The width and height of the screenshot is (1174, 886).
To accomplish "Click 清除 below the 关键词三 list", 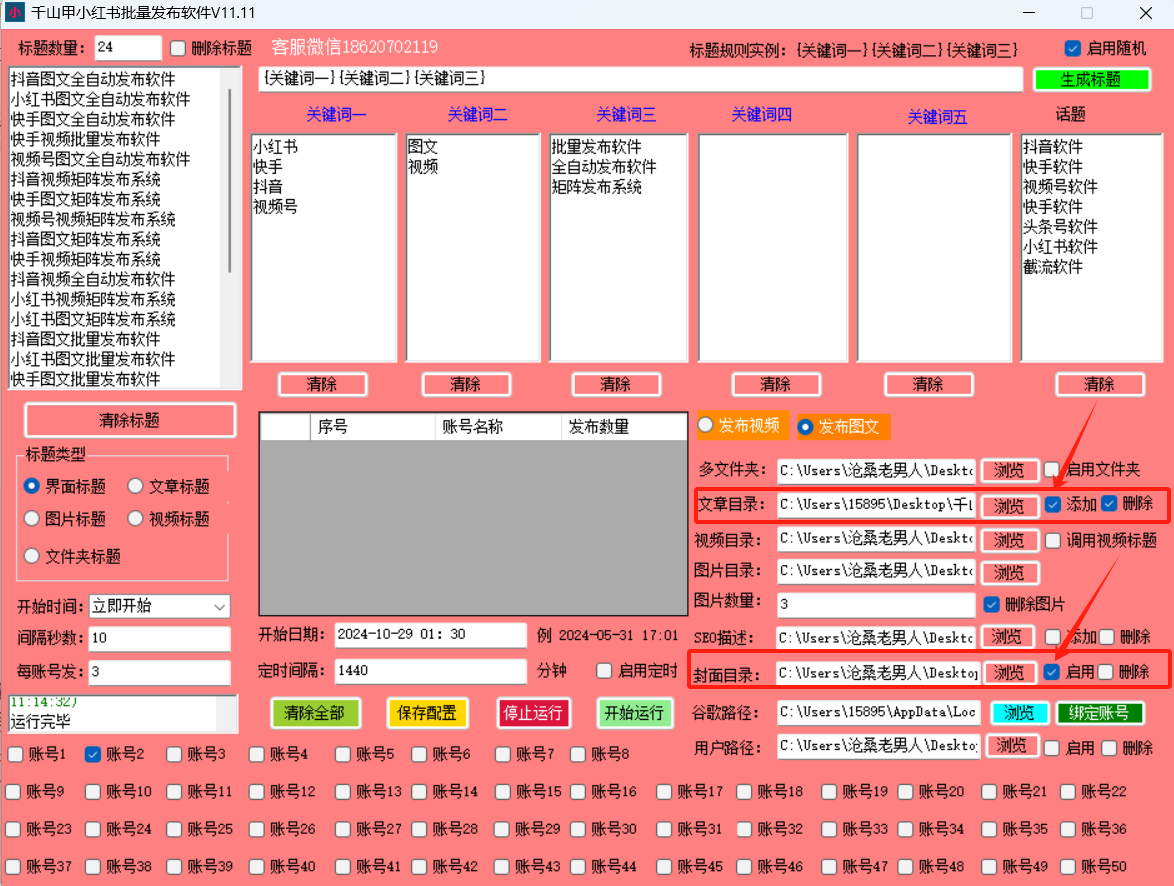I will point(615,384).
